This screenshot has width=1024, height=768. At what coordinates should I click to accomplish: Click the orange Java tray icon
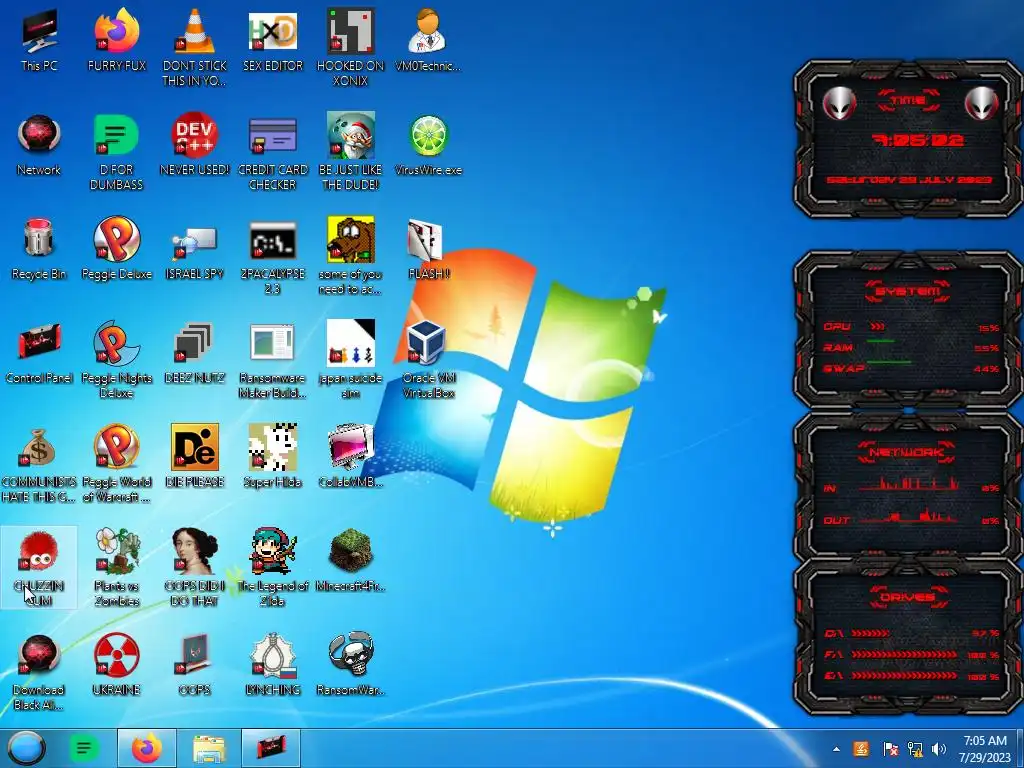pyautogui.click(x=861, y=749)
